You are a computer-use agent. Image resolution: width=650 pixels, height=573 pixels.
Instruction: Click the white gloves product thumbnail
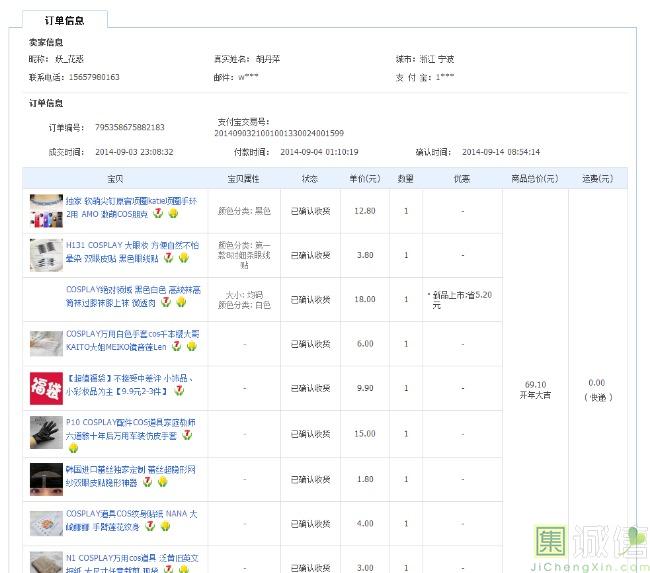(x=46, y=341)
